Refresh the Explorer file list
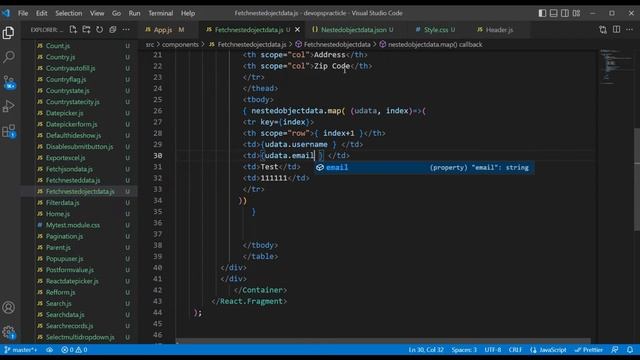The image size is (640, 360). [100, 30]
